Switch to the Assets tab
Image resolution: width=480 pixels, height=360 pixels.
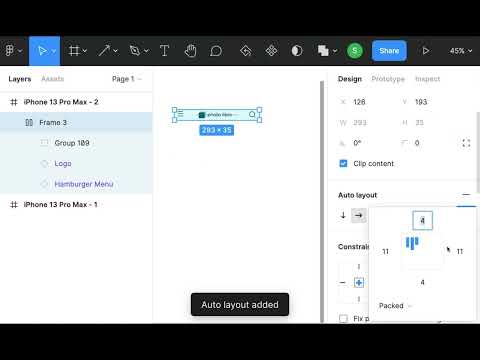pyautogui.click(x=53, y=79)
